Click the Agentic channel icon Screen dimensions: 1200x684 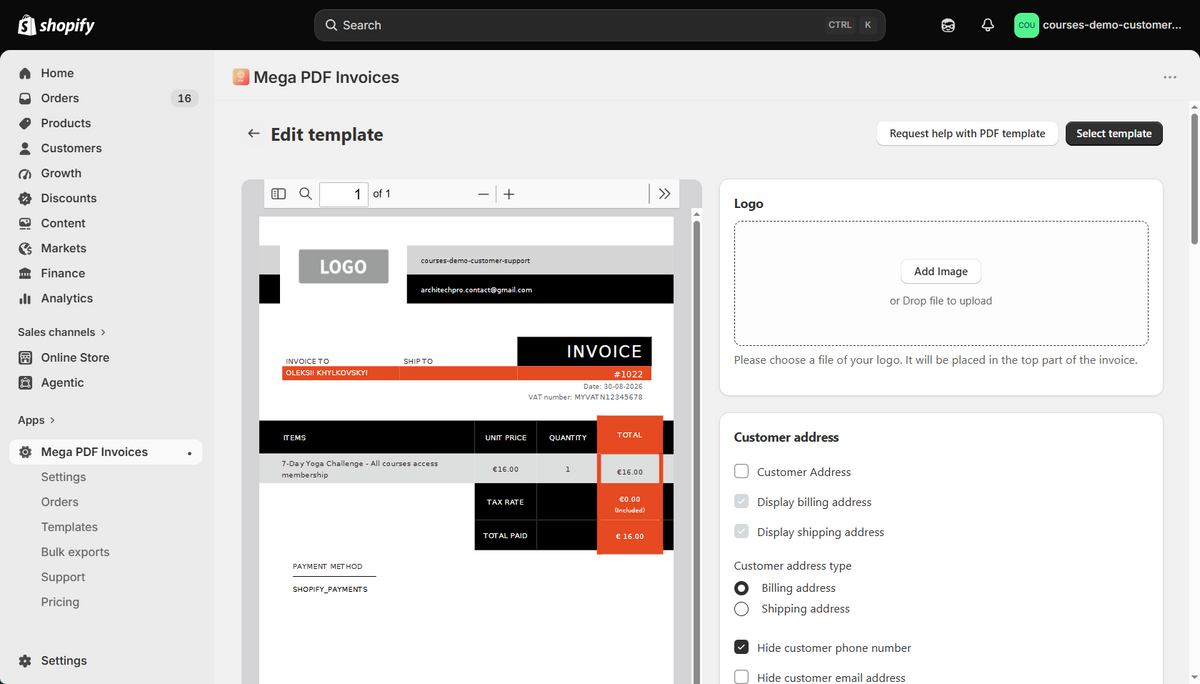(x=25, y=382)
